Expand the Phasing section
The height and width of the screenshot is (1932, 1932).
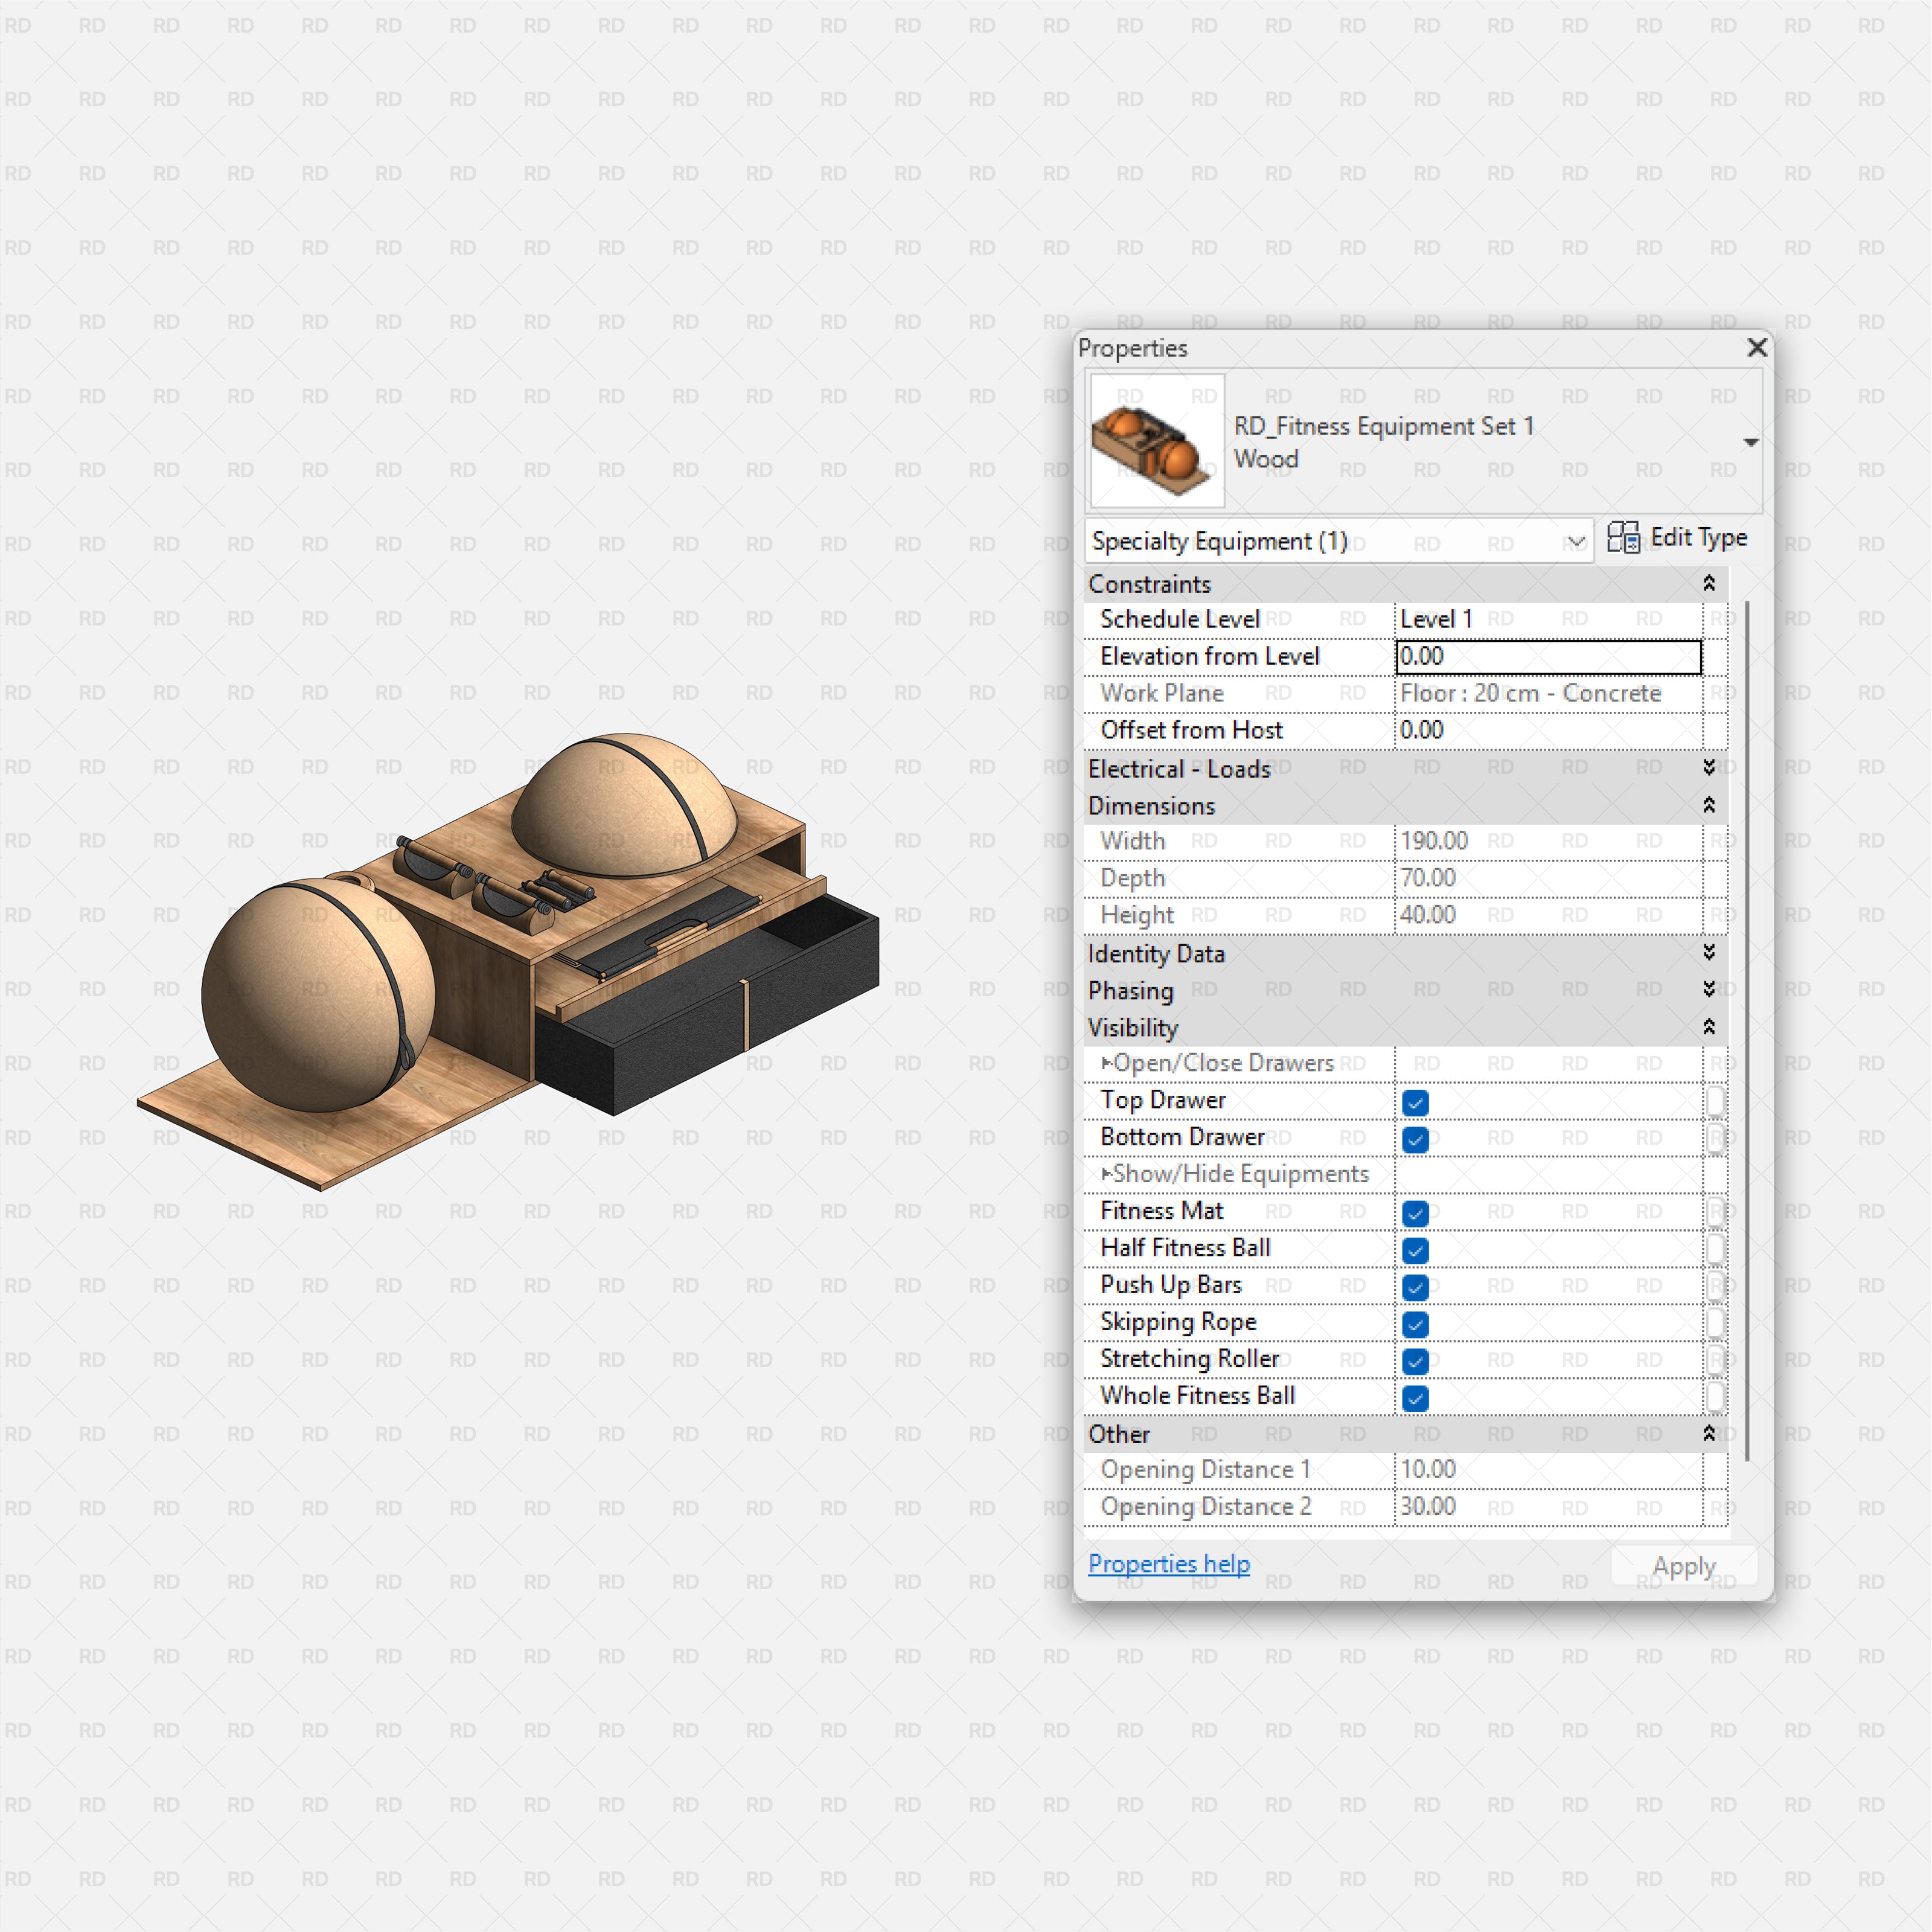(1710, 990)
